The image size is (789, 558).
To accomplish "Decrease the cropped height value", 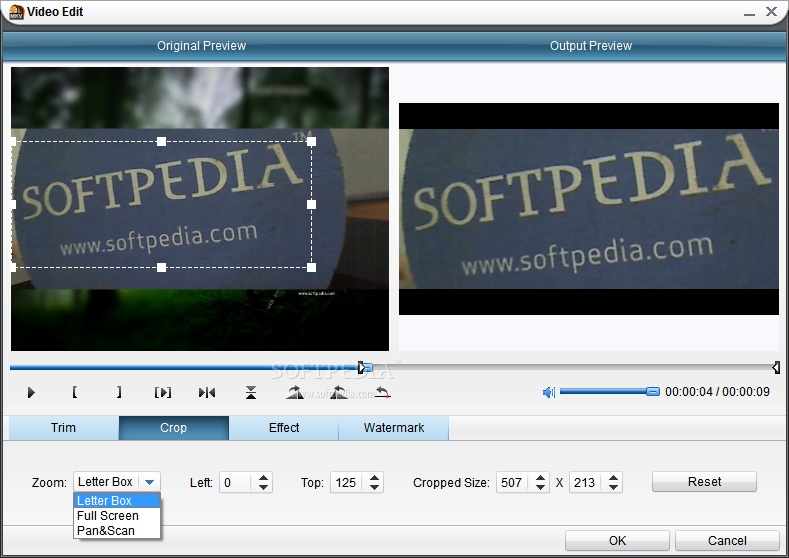I will 613,488.
